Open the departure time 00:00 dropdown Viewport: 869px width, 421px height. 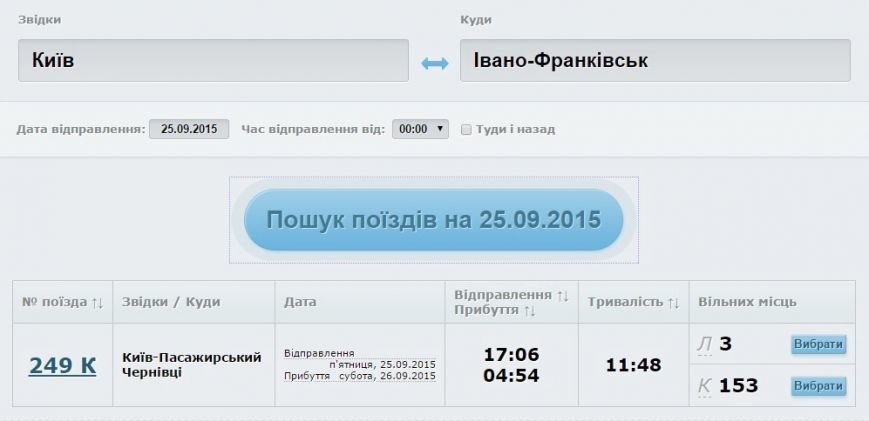pyautogui.click(x=420, y=129)
